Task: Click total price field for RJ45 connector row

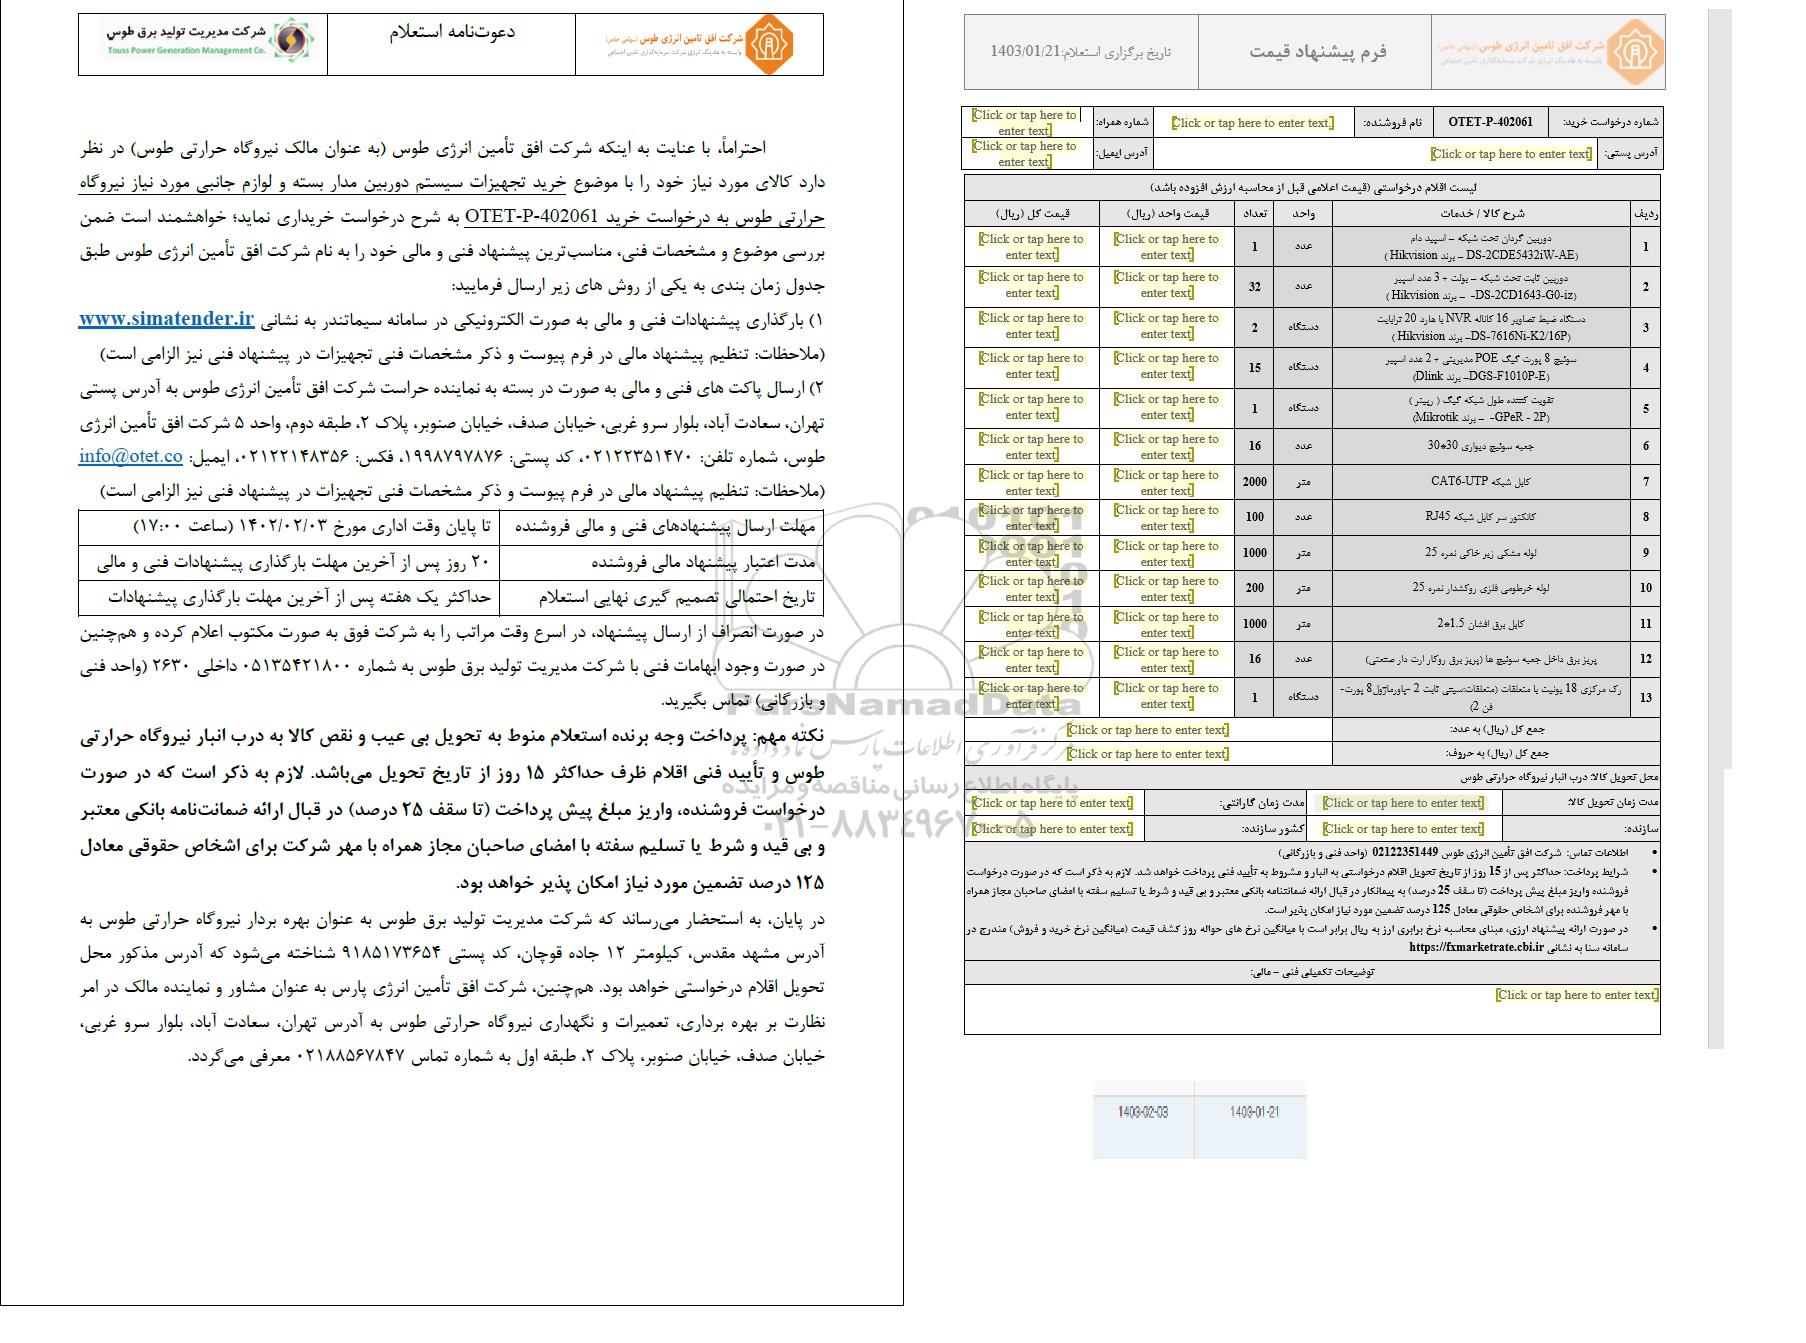Action: pyautogui.click(x=1031, y=518)
